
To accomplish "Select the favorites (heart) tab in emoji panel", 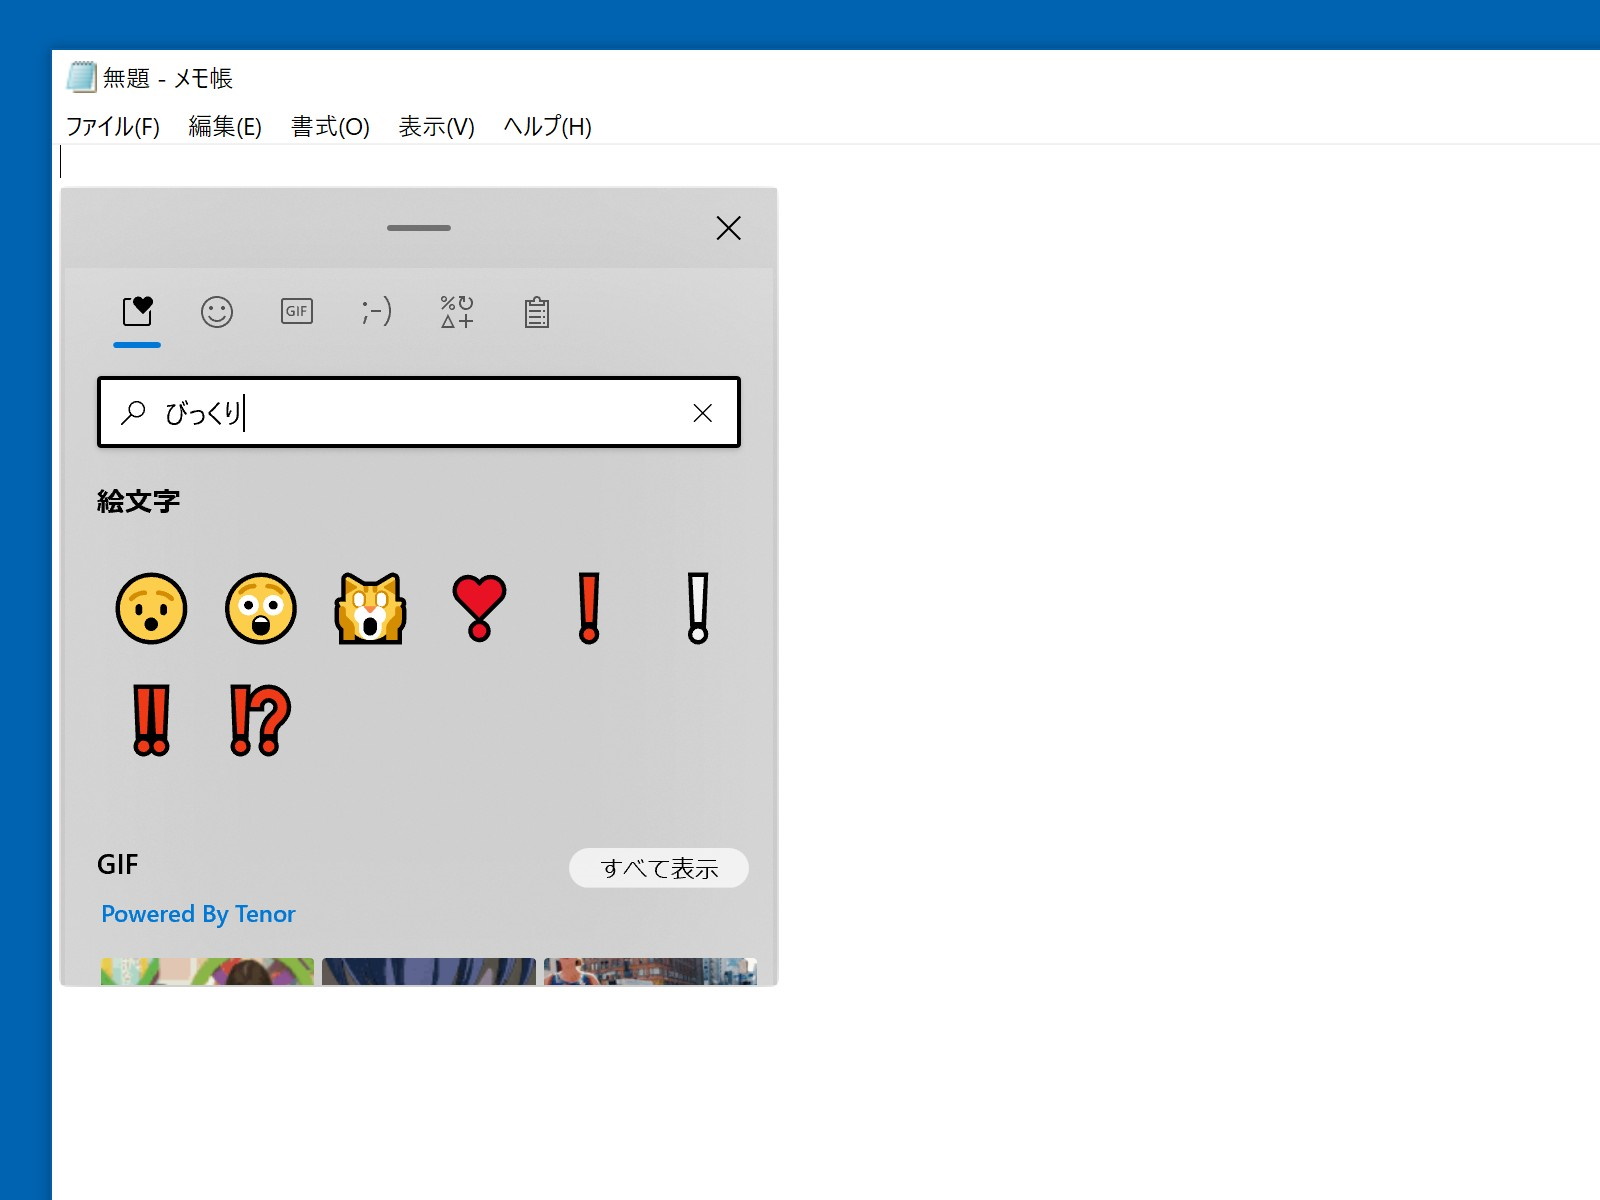I will pos(137,312).
